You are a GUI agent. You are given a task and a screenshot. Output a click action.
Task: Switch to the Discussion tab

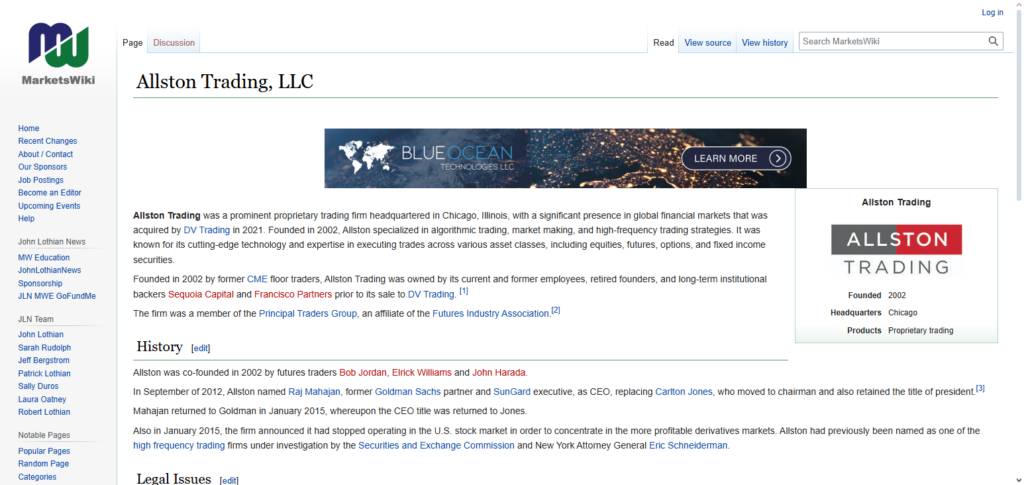click(174, 43)
